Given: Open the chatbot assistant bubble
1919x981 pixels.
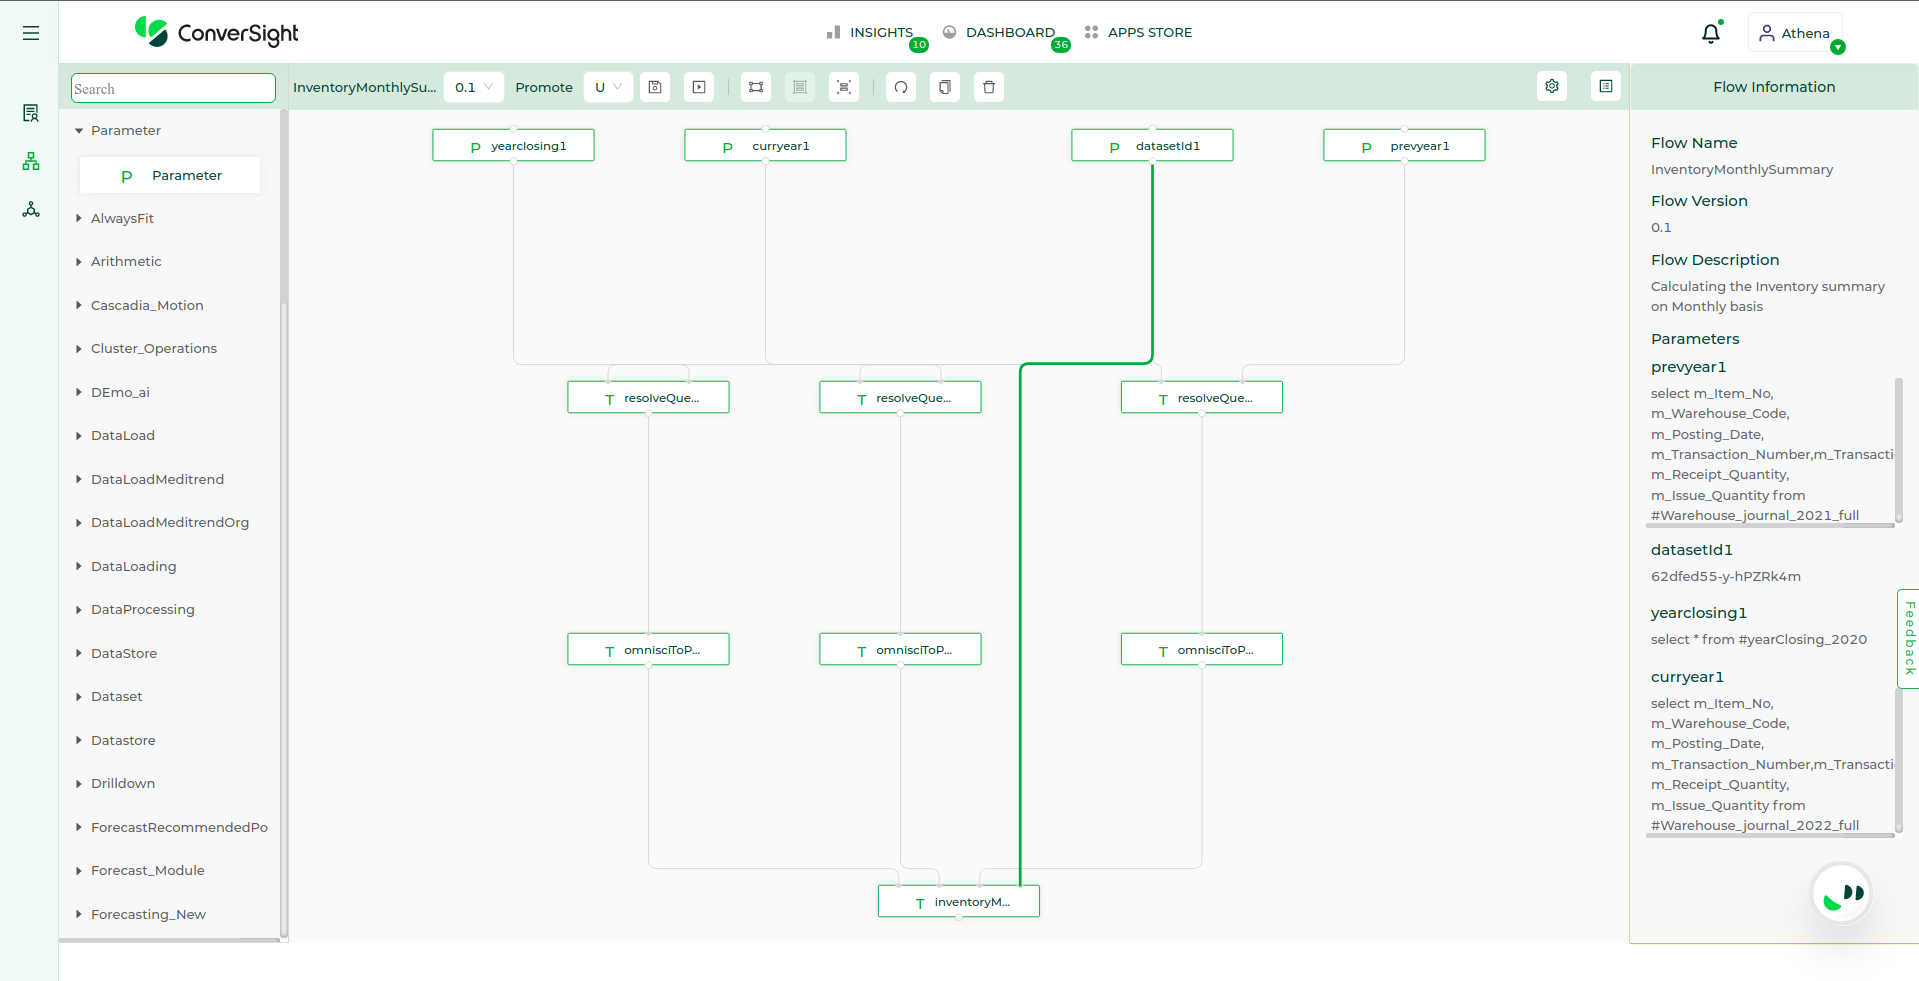Looking at the screenshot, I should click(1841, 893).
